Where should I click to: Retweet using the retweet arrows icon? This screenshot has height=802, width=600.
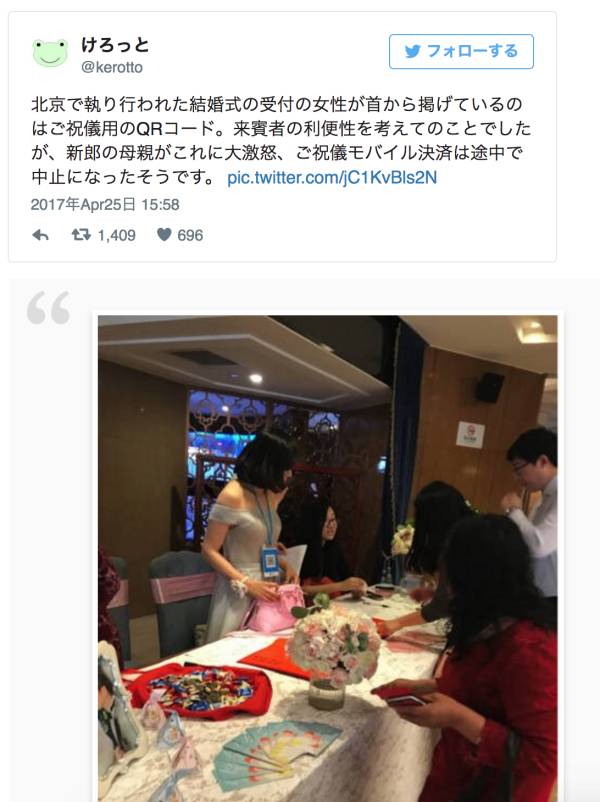coord(81,235)
